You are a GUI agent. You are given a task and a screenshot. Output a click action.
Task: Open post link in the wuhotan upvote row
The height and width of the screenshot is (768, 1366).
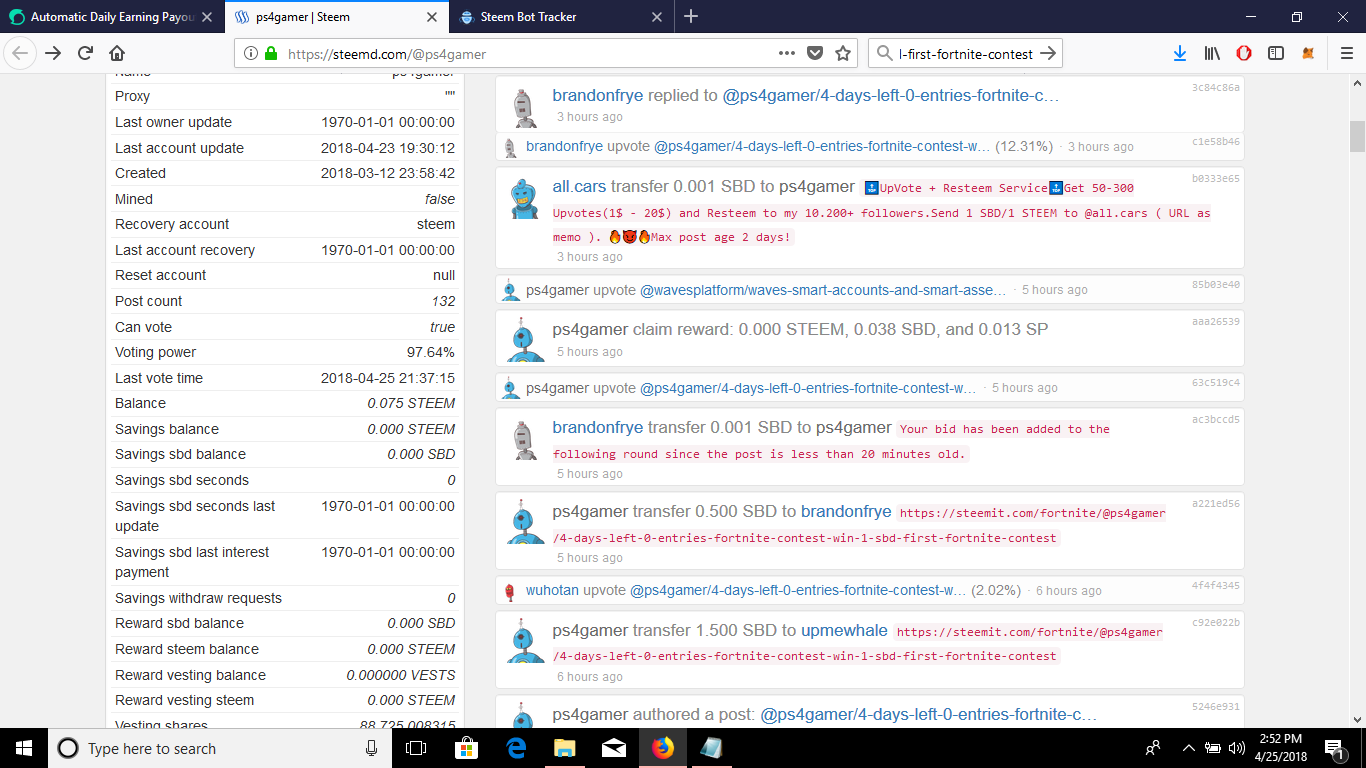pos(798,591)
